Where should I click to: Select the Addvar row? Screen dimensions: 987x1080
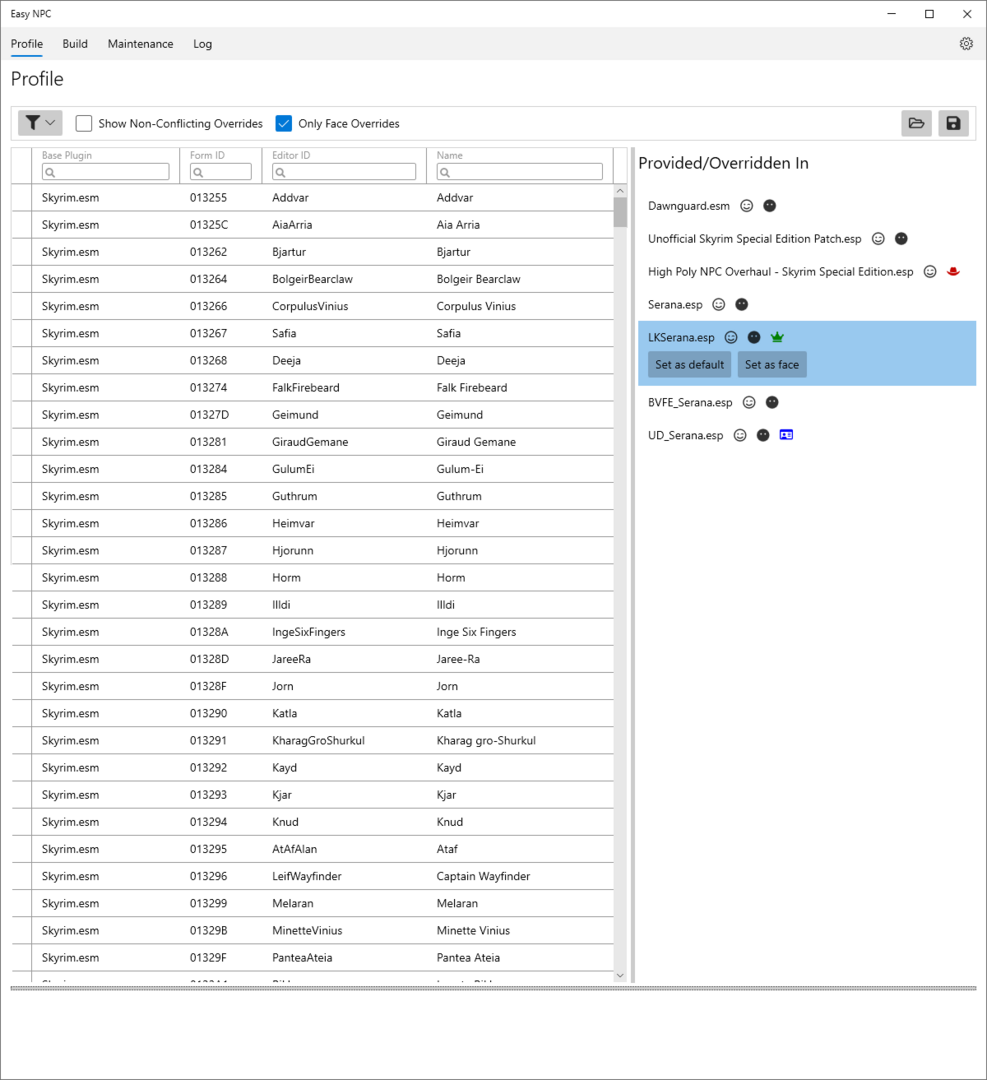pos(313,198)
